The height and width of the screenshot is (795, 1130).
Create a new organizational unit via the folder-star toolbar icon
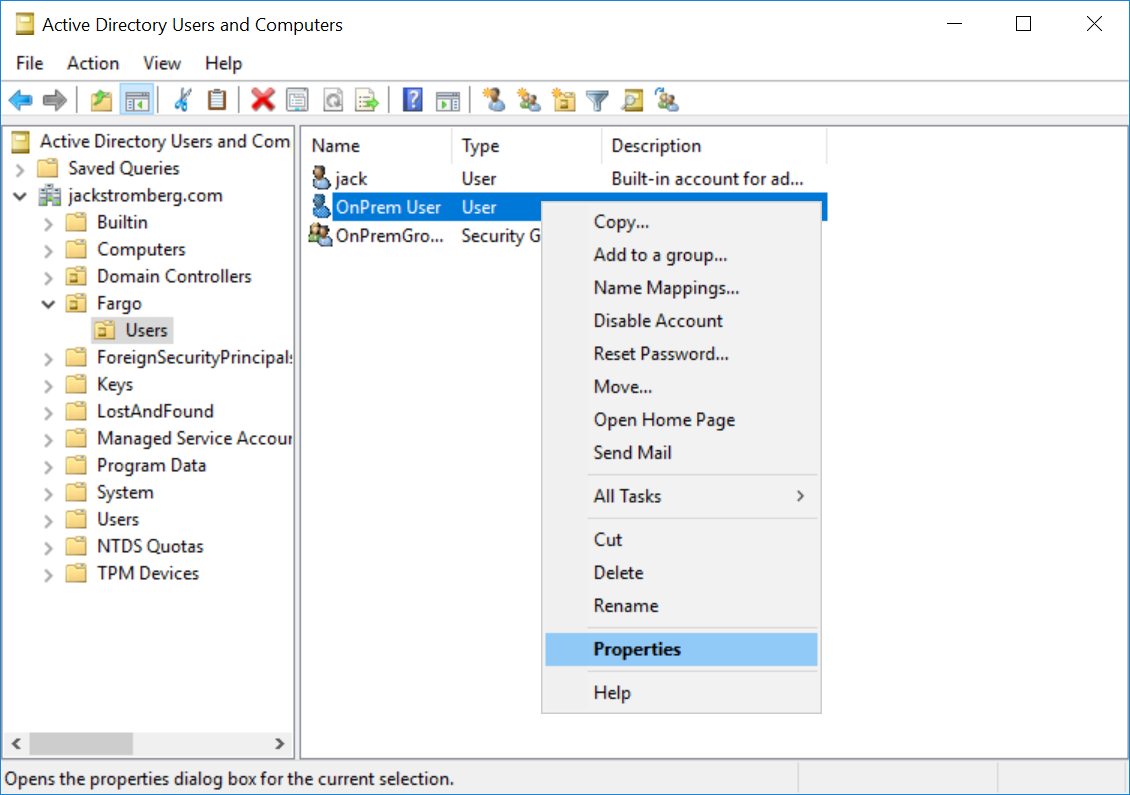(563, 99)
